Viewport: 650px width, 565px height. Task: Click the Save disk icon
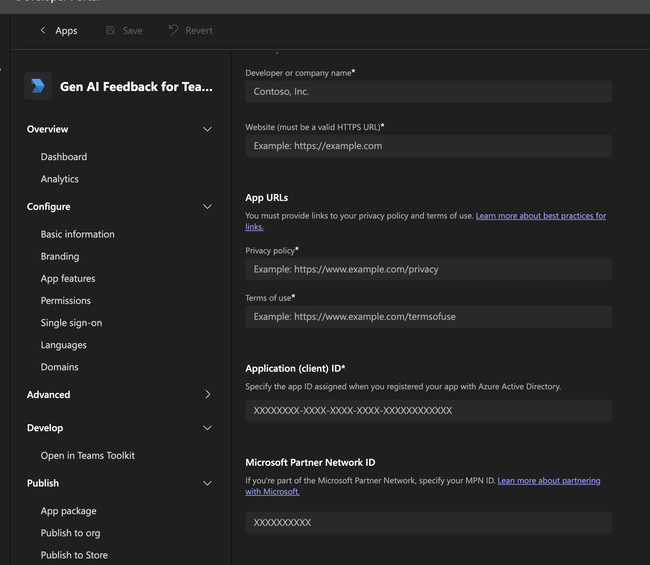[110, 31]
